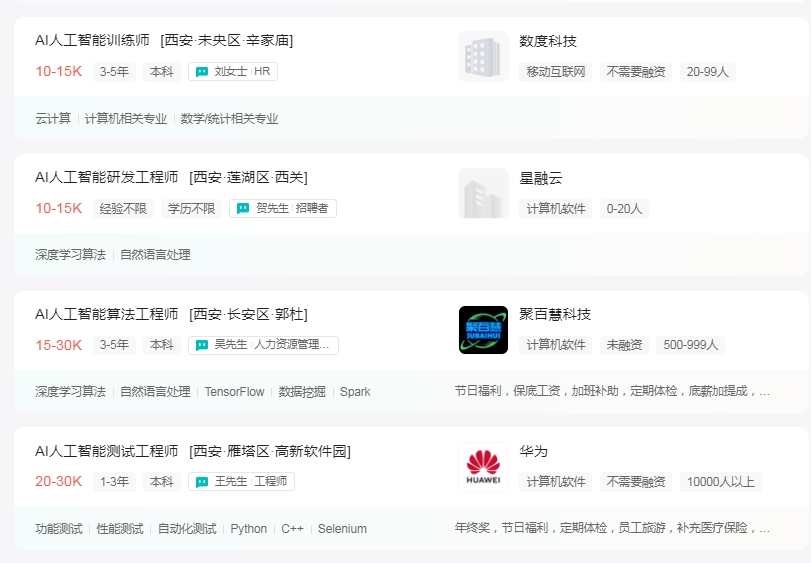This screenshot has width=811, height=563.
Task: Click the 3-5年 tag in 训练师 row
Action: point(114,72)
